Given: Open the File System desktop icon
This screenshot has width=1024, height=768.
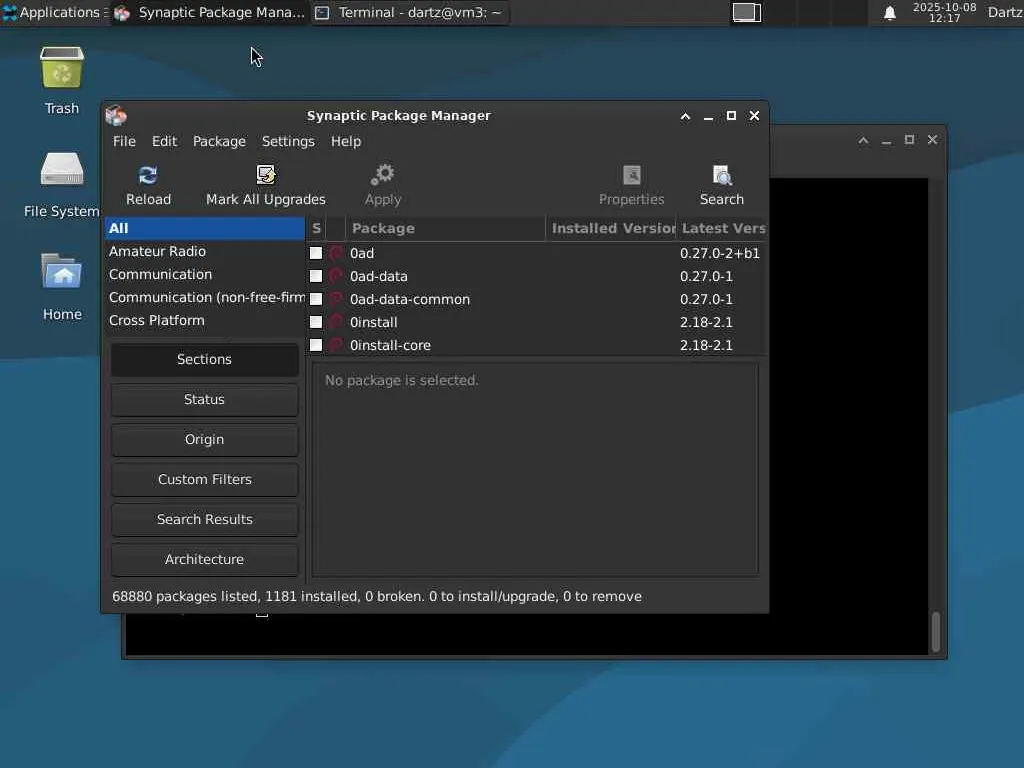Looking at the screenshot, I should (62, 169).
